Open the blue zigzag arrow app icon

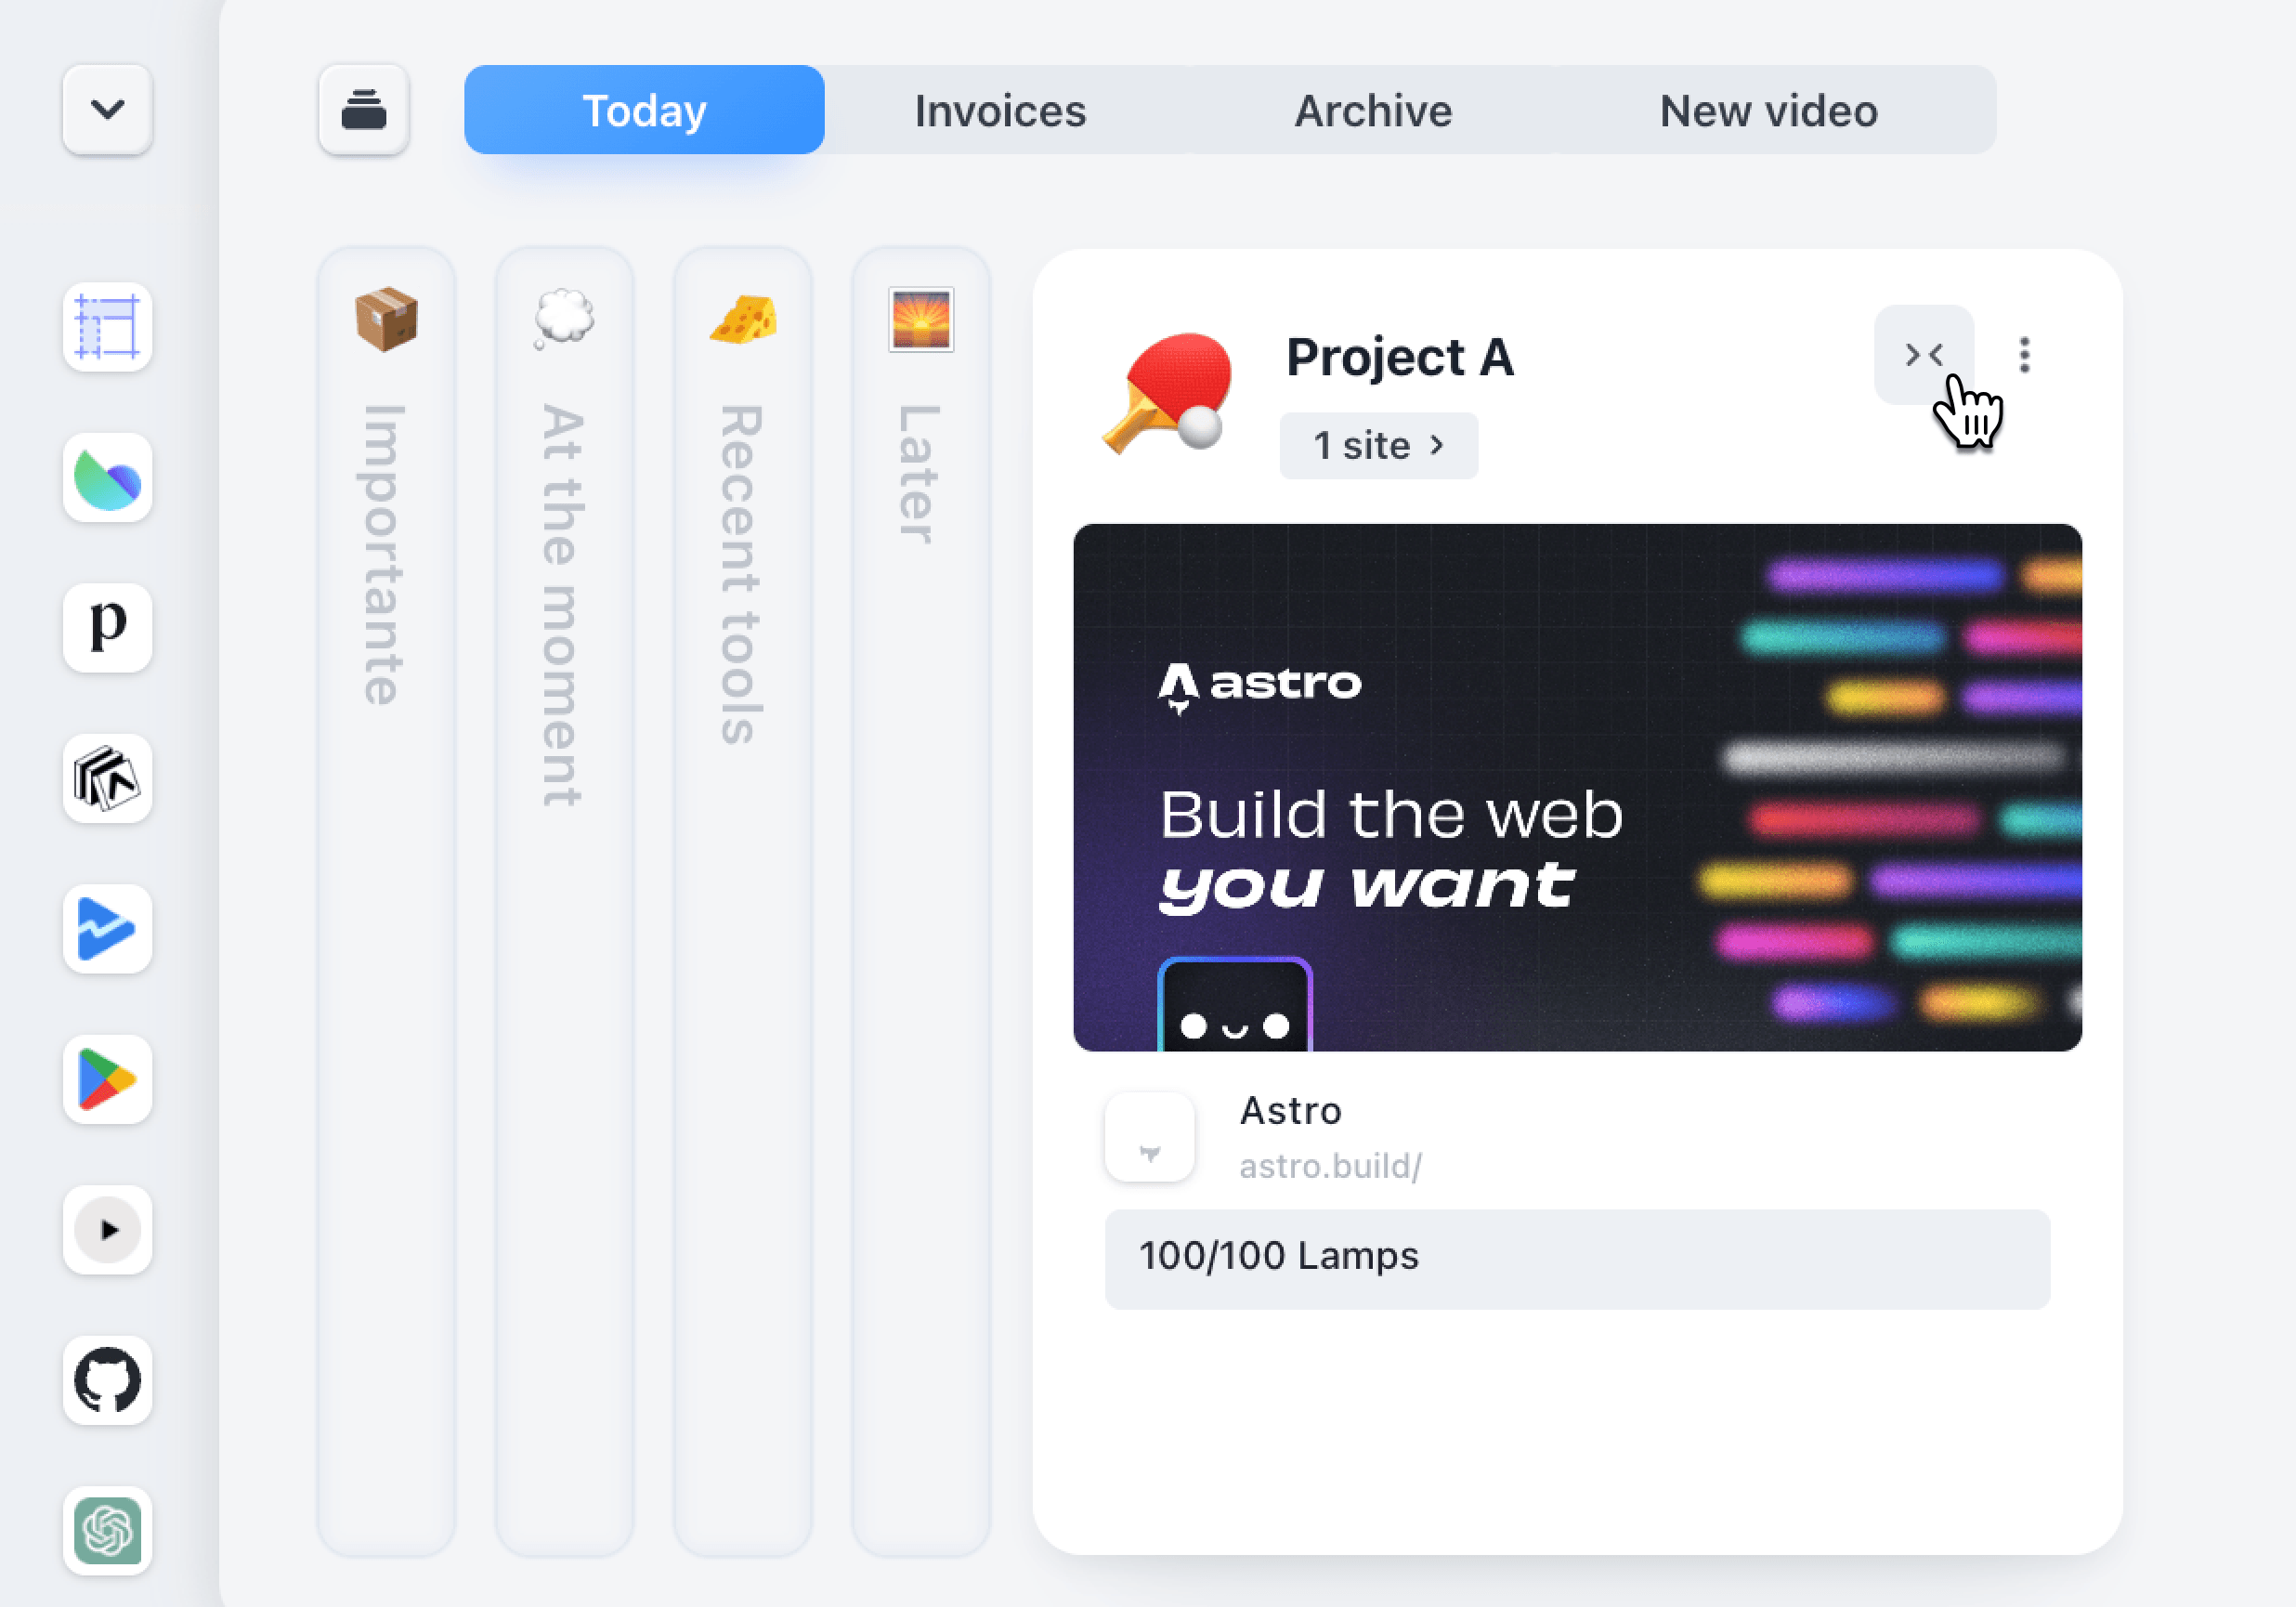[x=107, y=928]
